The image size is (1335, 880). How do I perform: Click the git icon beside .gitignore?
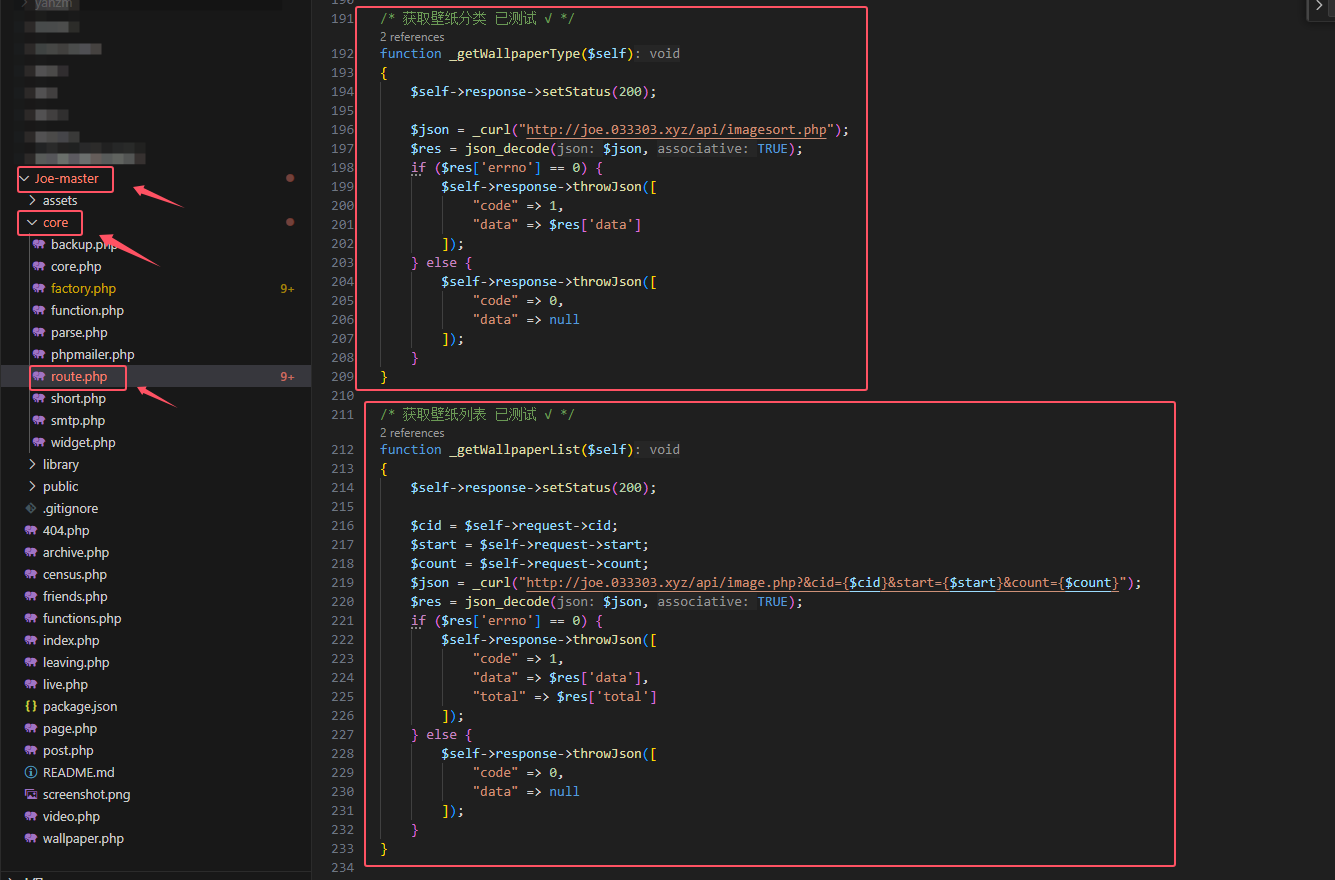(x=31, y=509)
